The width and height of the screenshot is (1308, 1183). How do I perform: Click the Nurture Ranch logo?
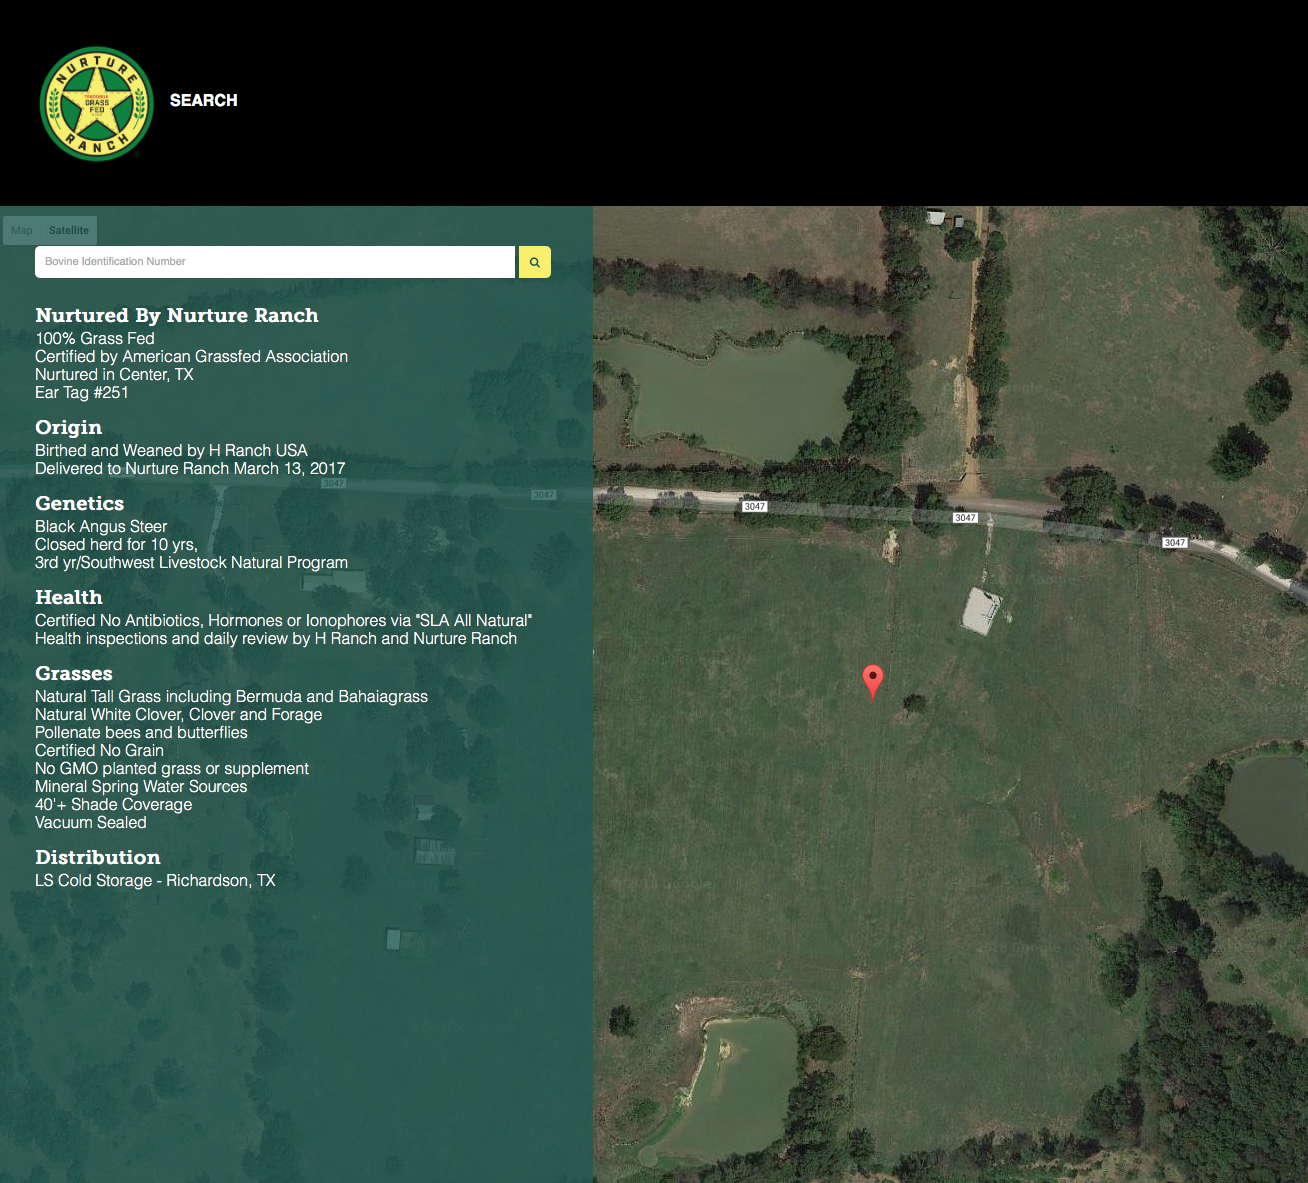coord(96,104)
